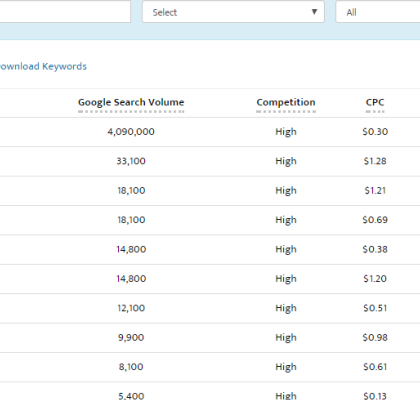
Task: Click the $0.69 CPC value
Action: [375, 220]
